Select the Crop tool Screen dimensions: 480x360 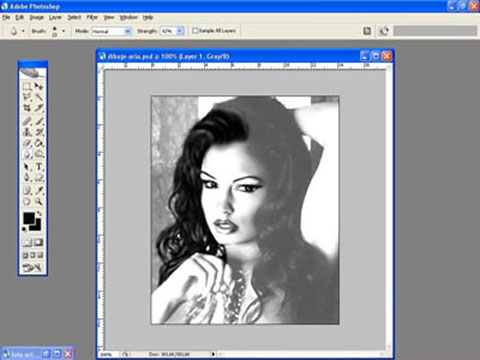click(x=27, y=108)
